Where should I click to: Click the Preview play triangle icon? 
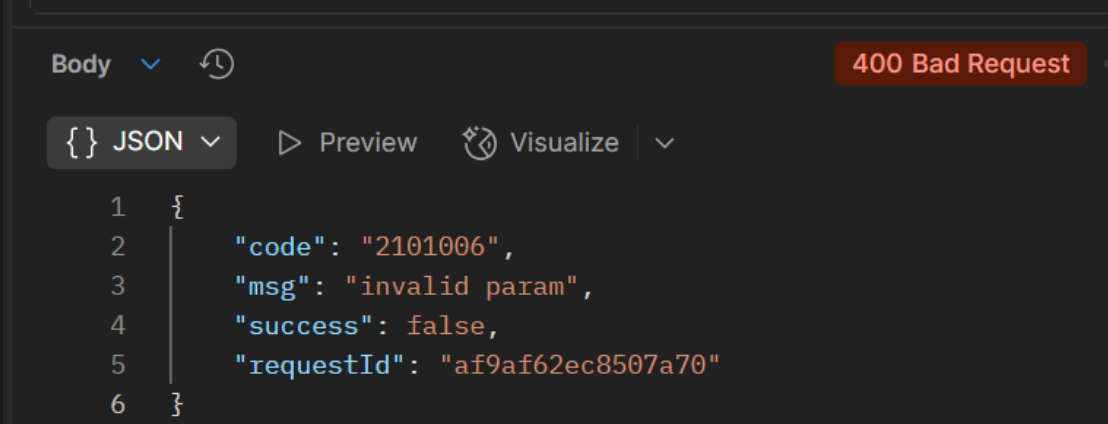[x=290, y=143]
